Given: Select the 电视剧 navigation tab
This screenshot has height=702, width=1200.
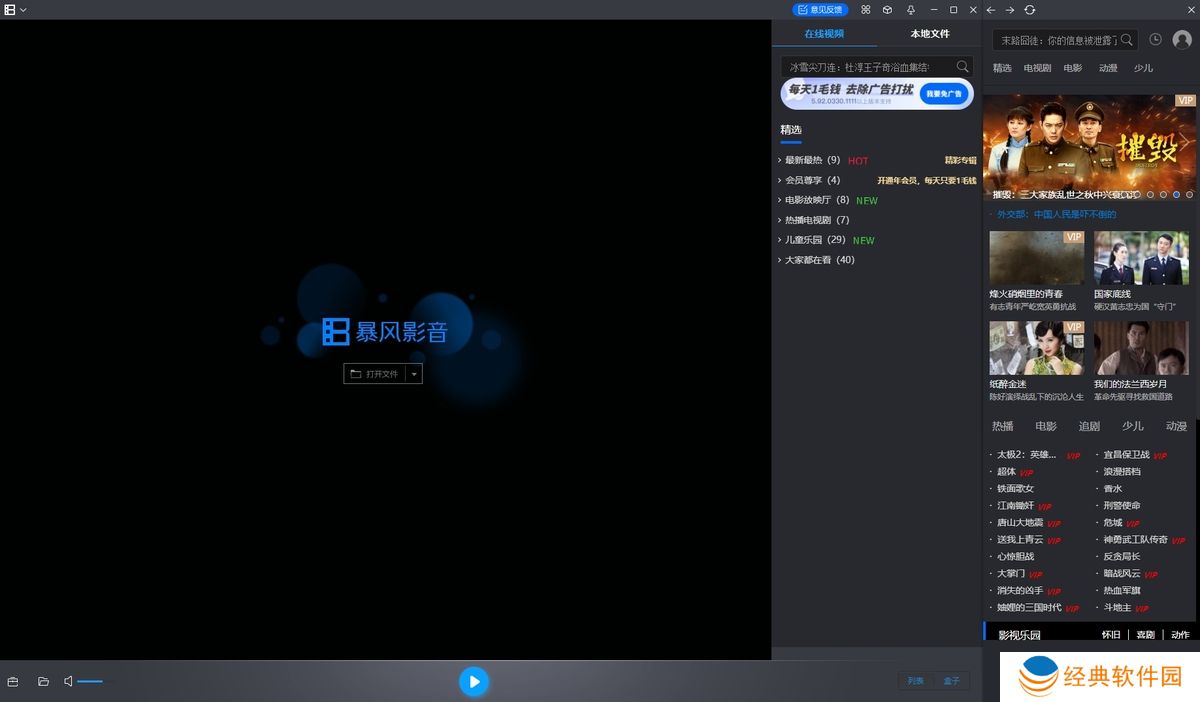Looking at the screenshot, I should (x=1037, y=68).
